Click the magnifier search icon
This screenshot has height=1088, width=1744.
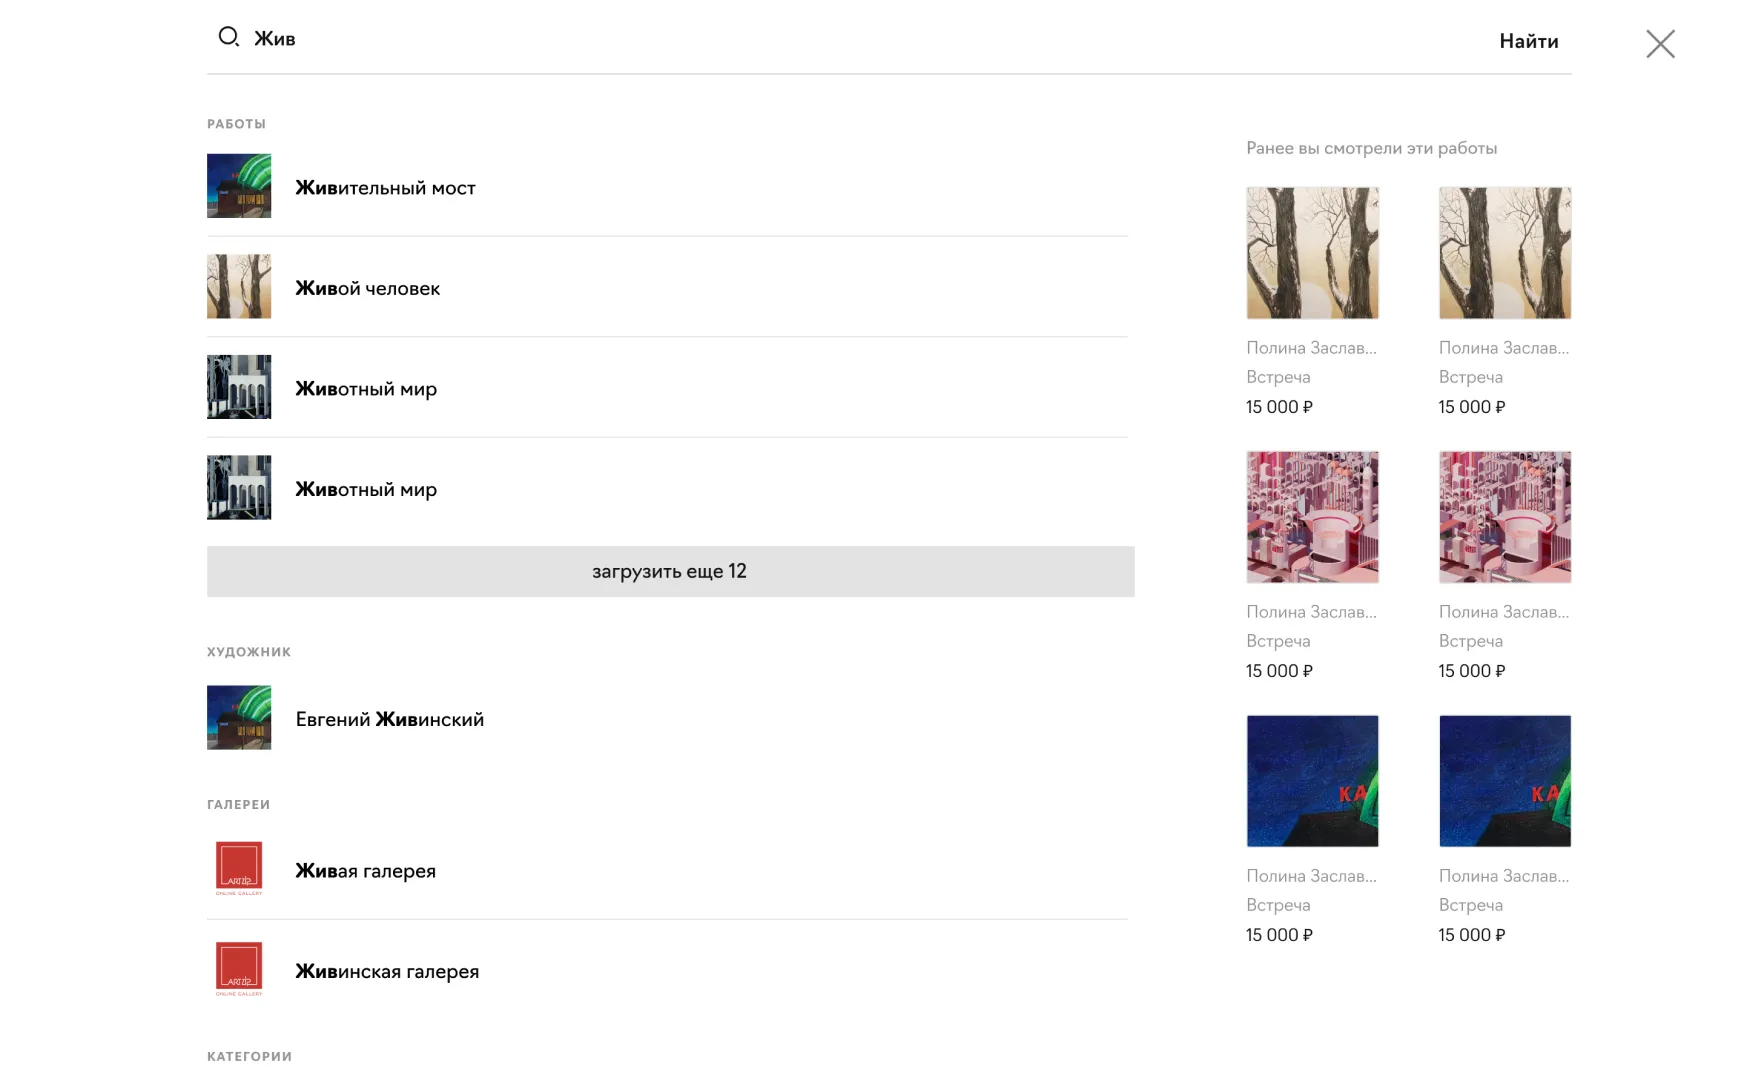(x=229, y=37)
